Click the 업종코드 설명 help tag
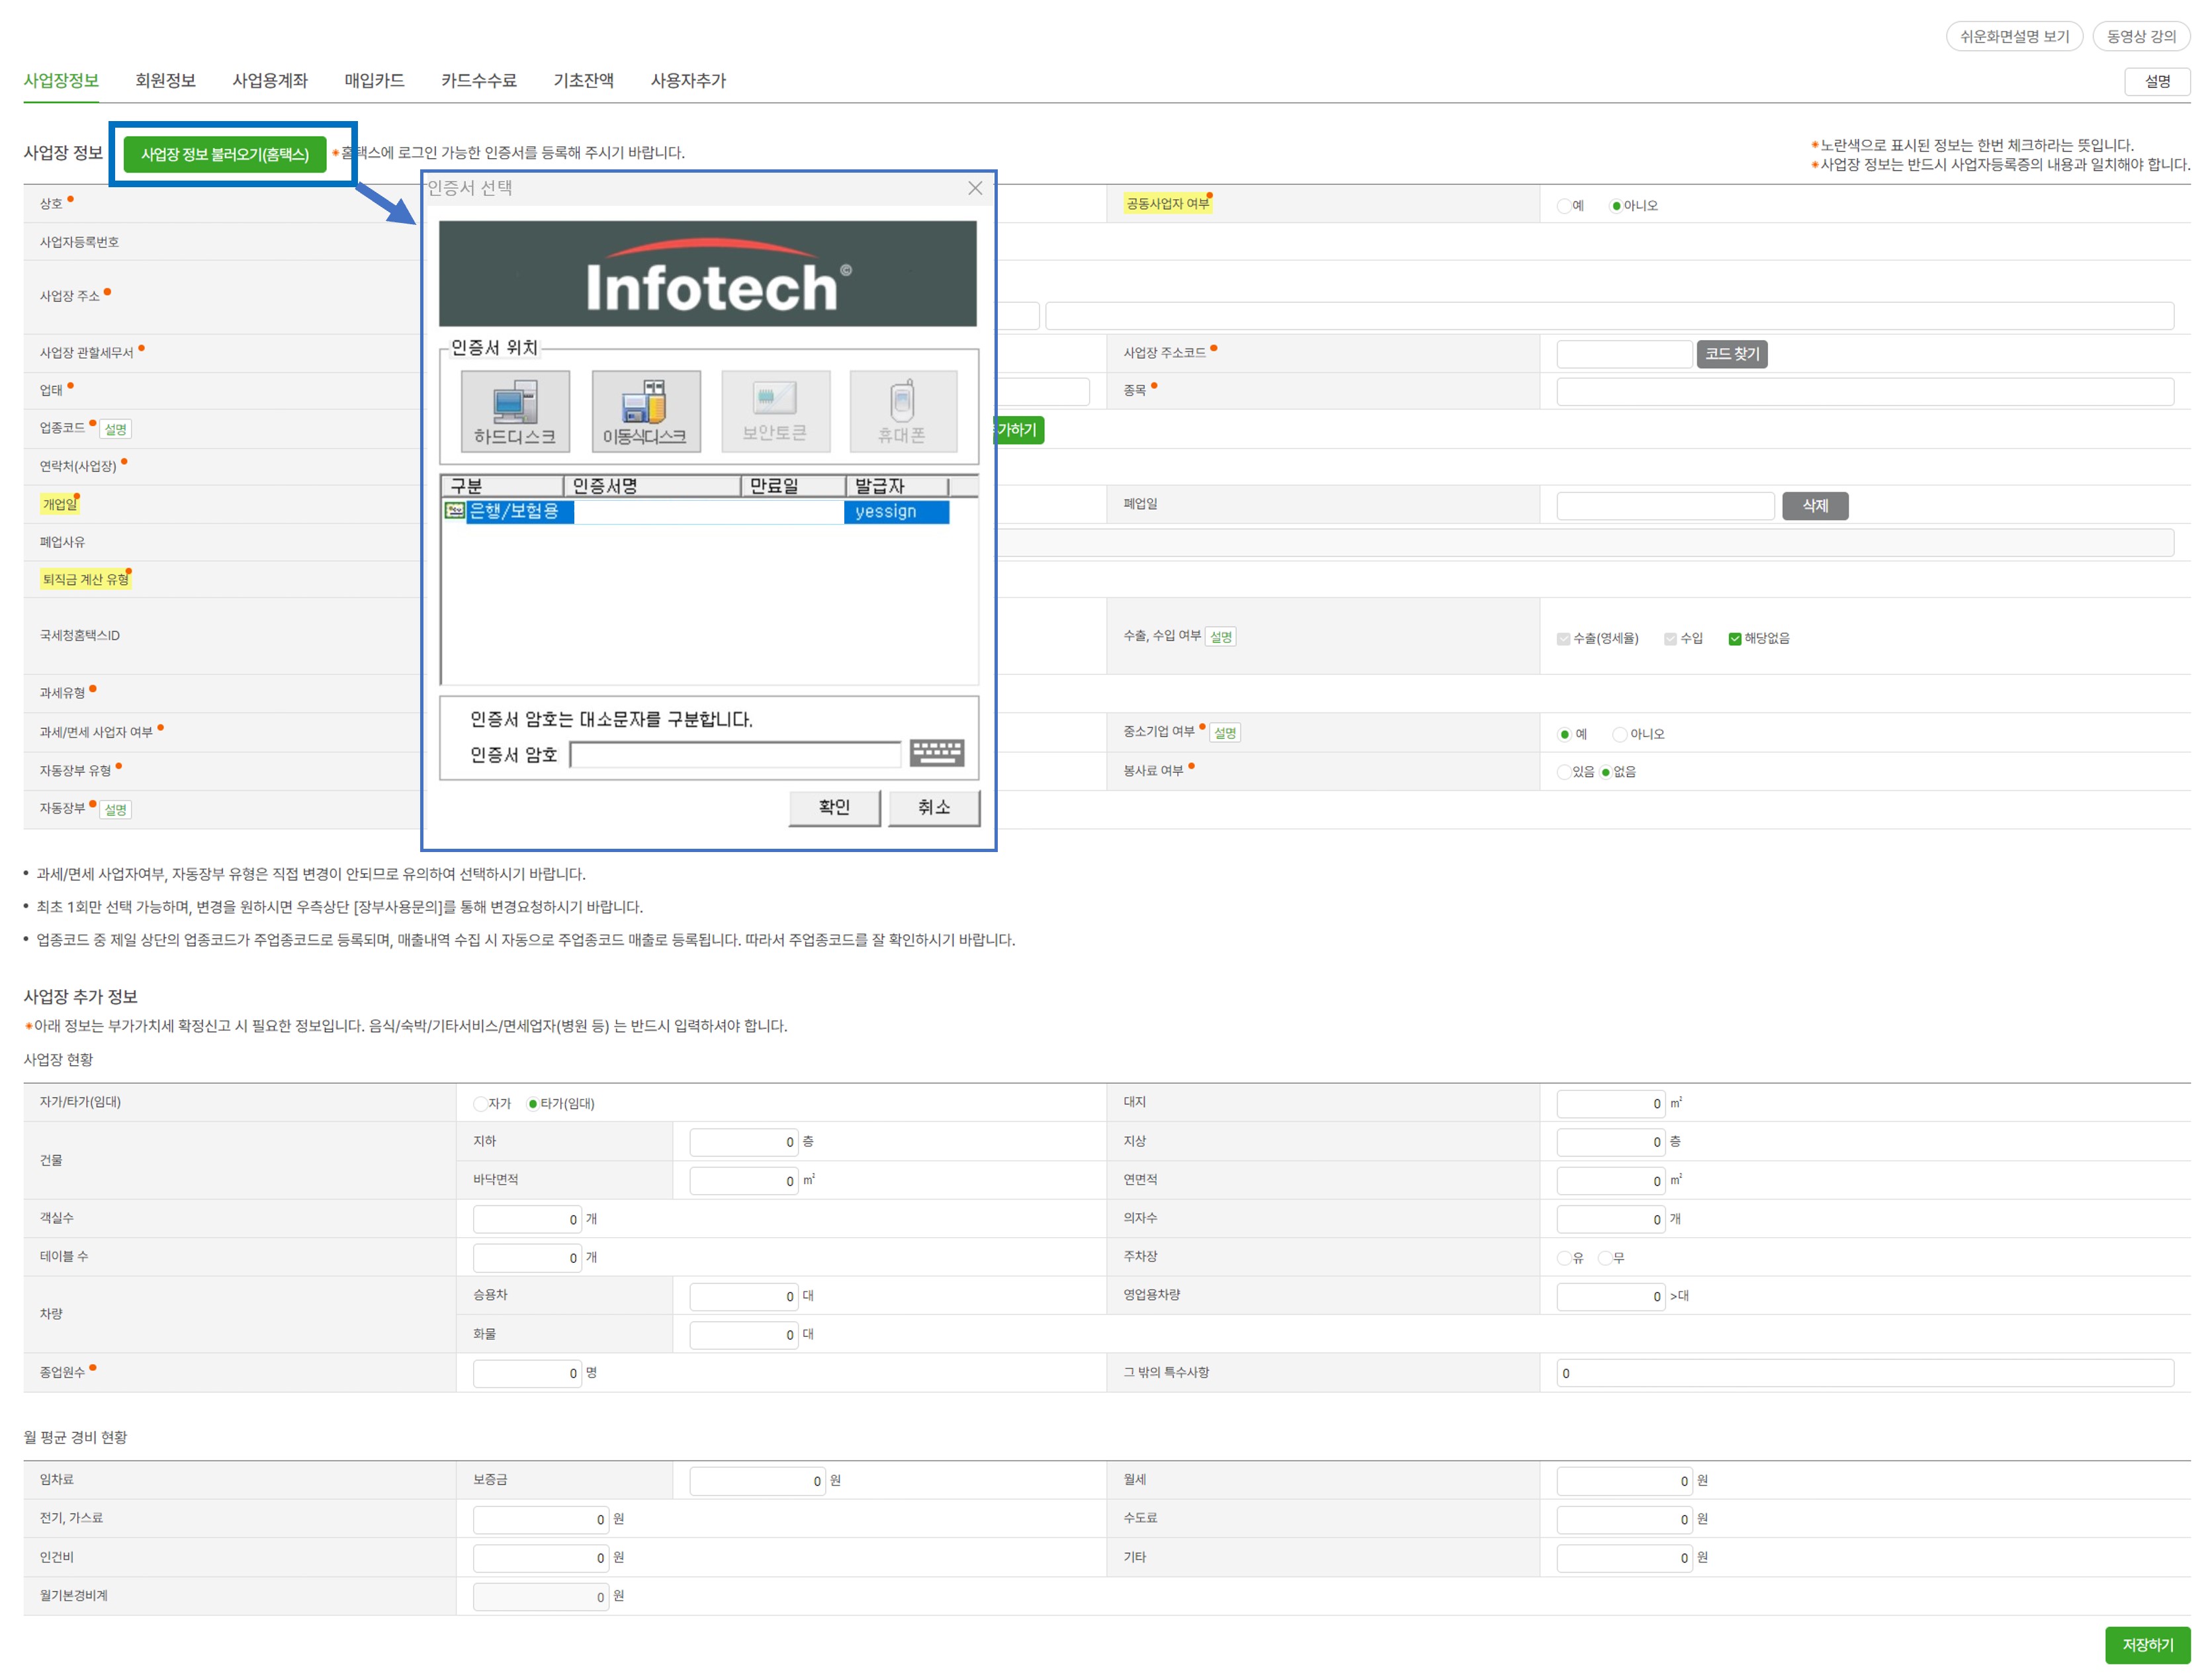The height and width of the screenshot is (1677, 2212). (116, 429)
